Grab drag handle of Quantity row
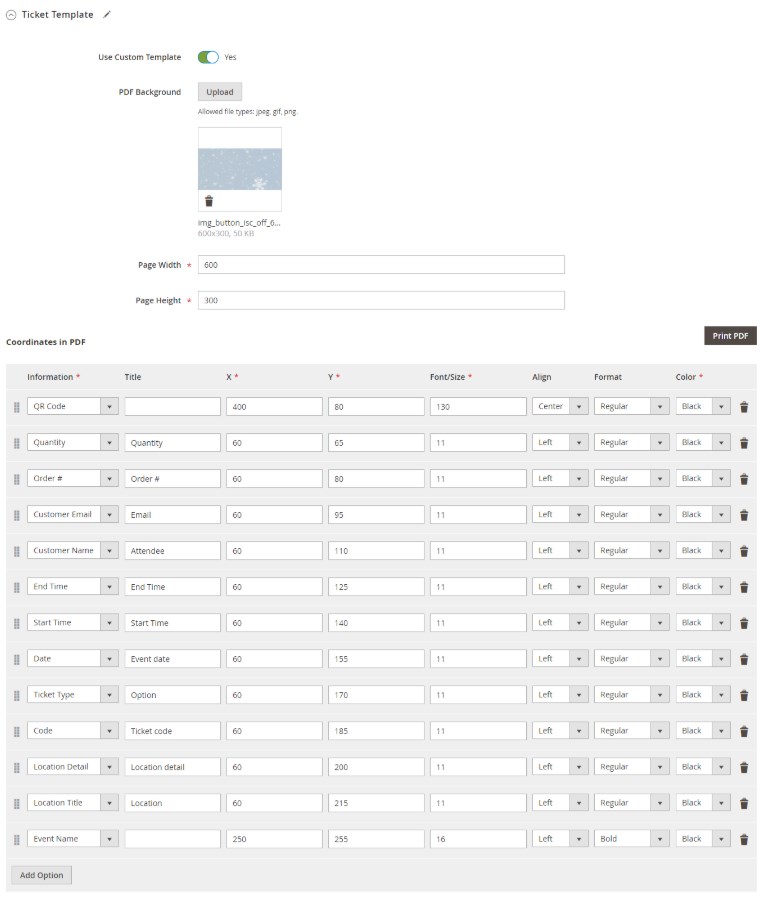Screen dimensions: 762x897 [x=16, y=443]
